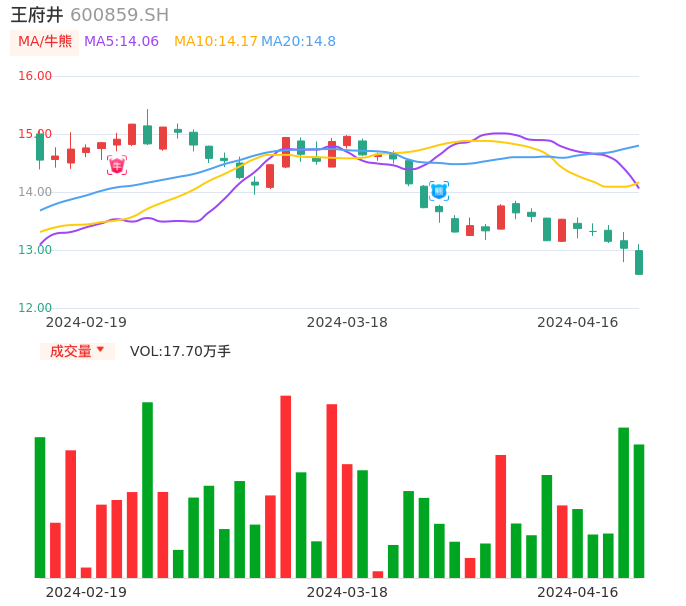Select the 成交量 volume indicator label
Viewport: 686px width, 606px height.
pos(70,351)
